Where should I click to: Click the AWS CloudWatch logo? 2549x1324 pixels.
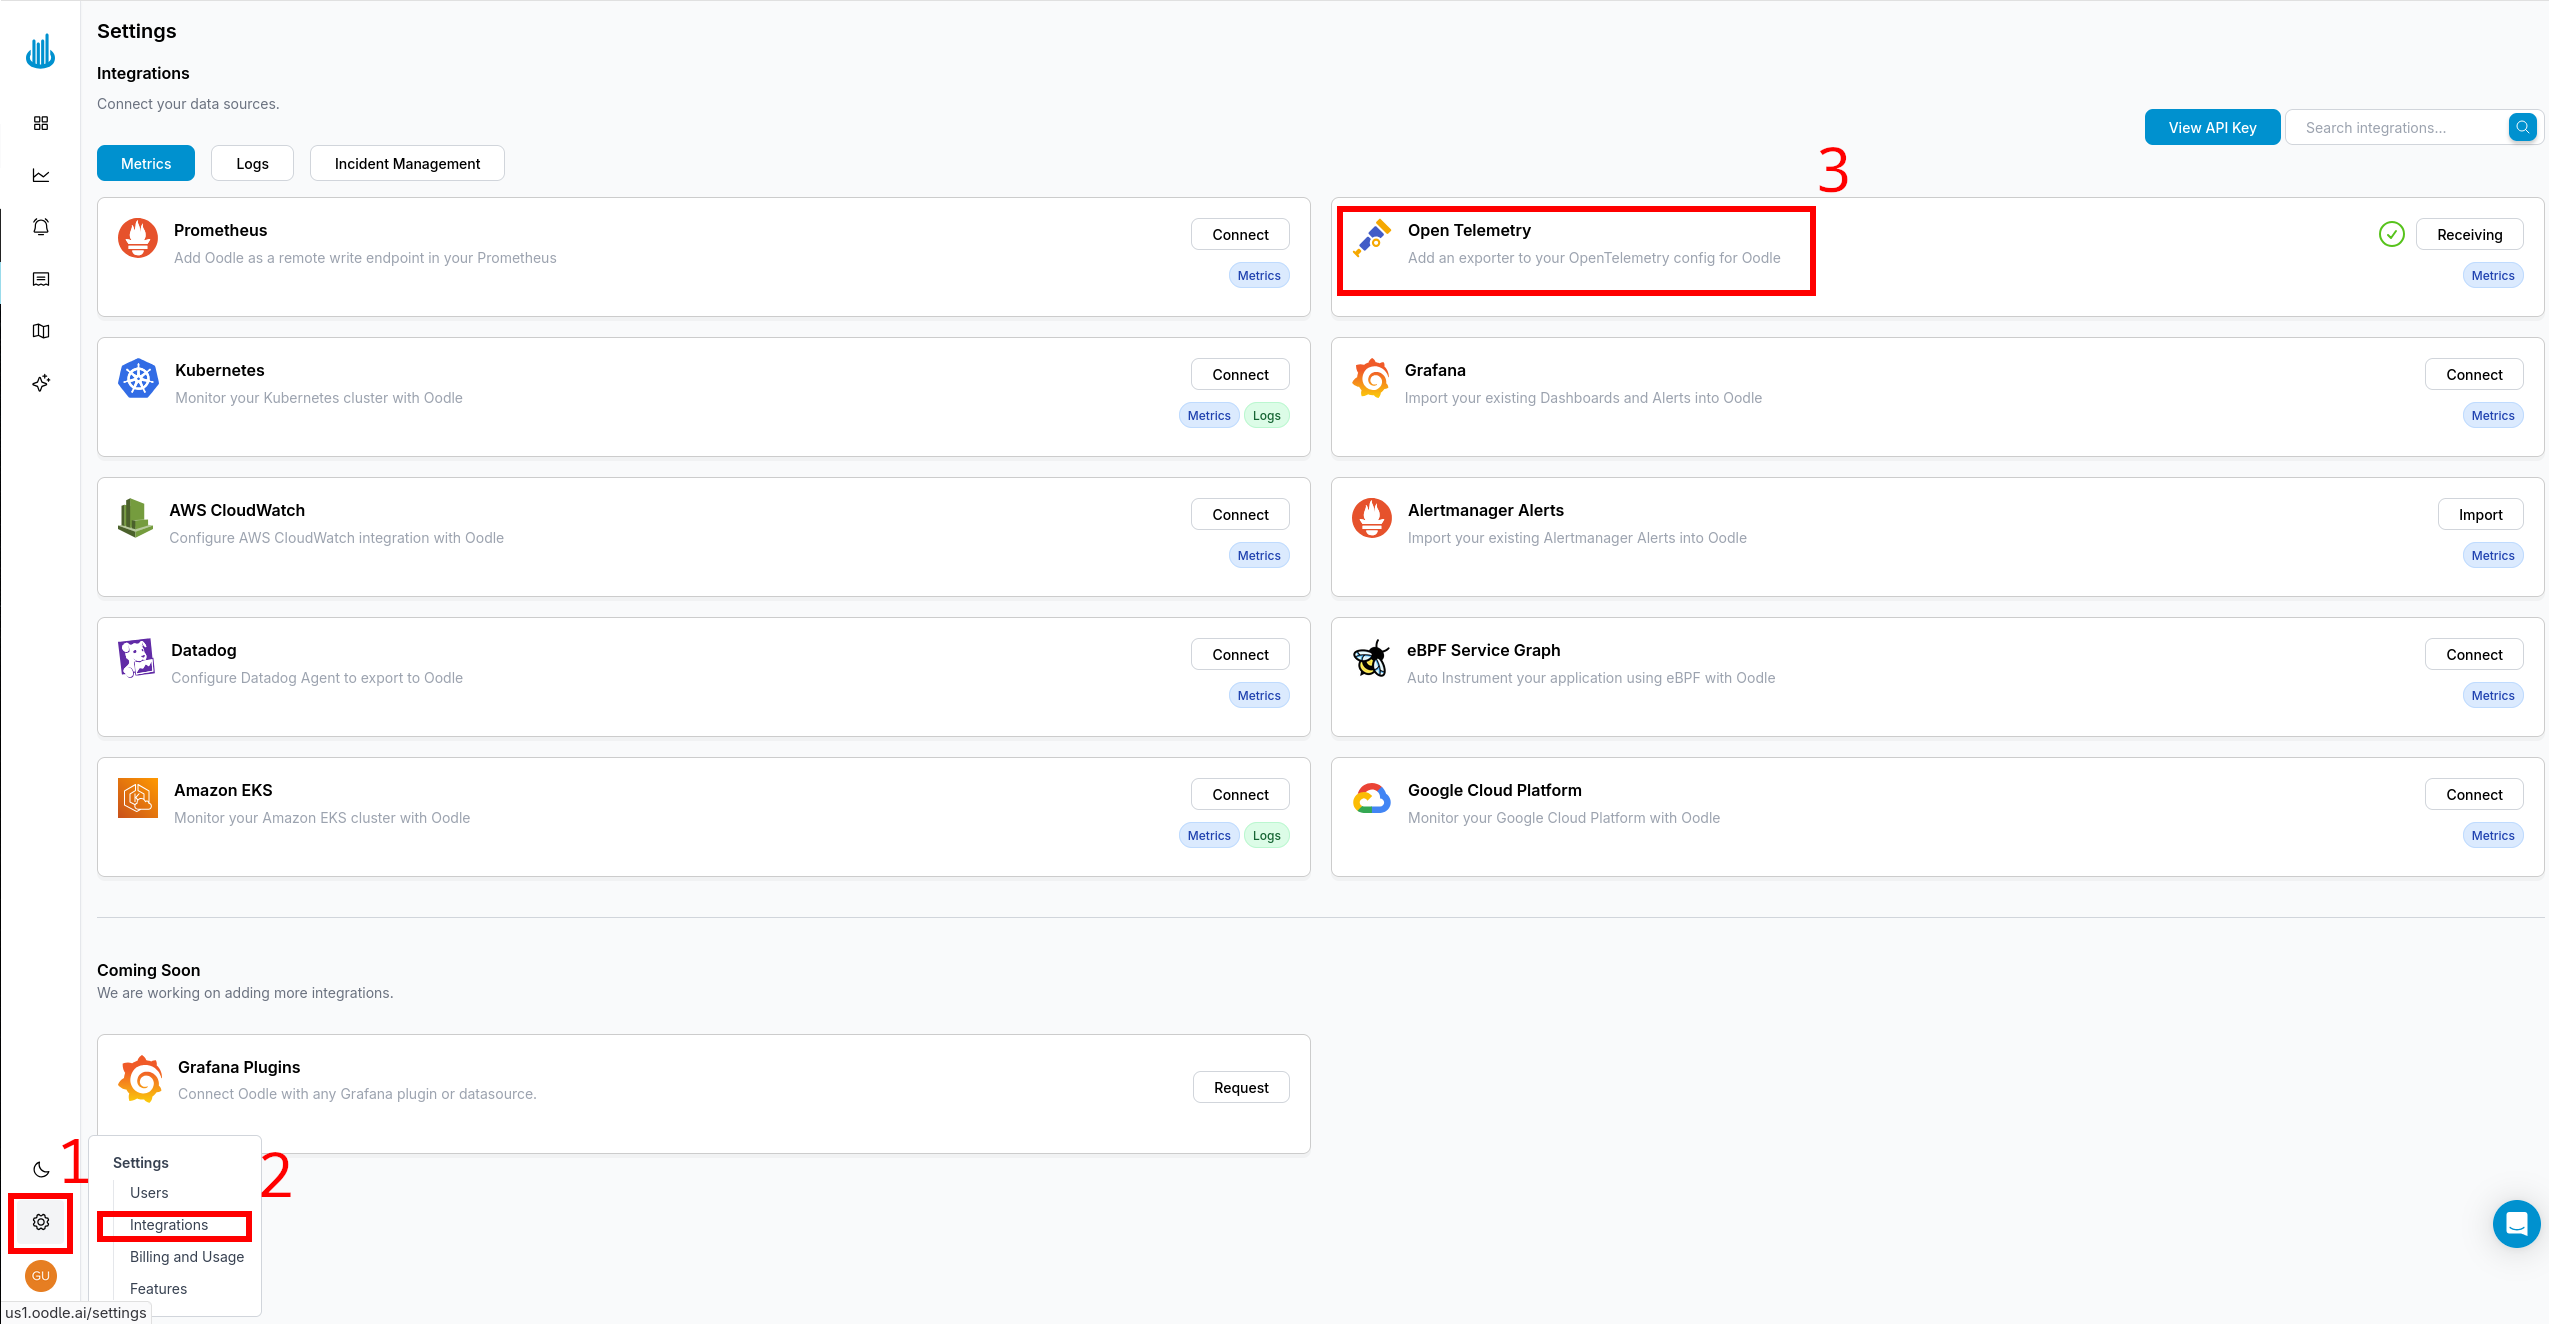click(x=135, y=518)
